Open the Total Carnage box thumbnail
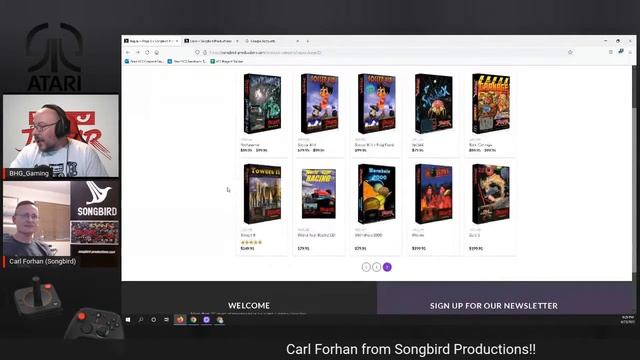This screenshot has height=360, width=640. point(491,104)
